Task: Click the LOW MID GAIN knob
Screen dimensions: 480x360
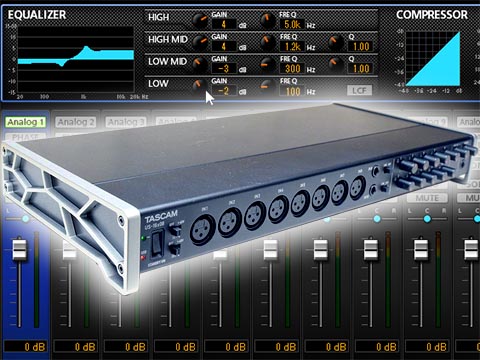Action: pyautogui.click(x=200, y=65)
